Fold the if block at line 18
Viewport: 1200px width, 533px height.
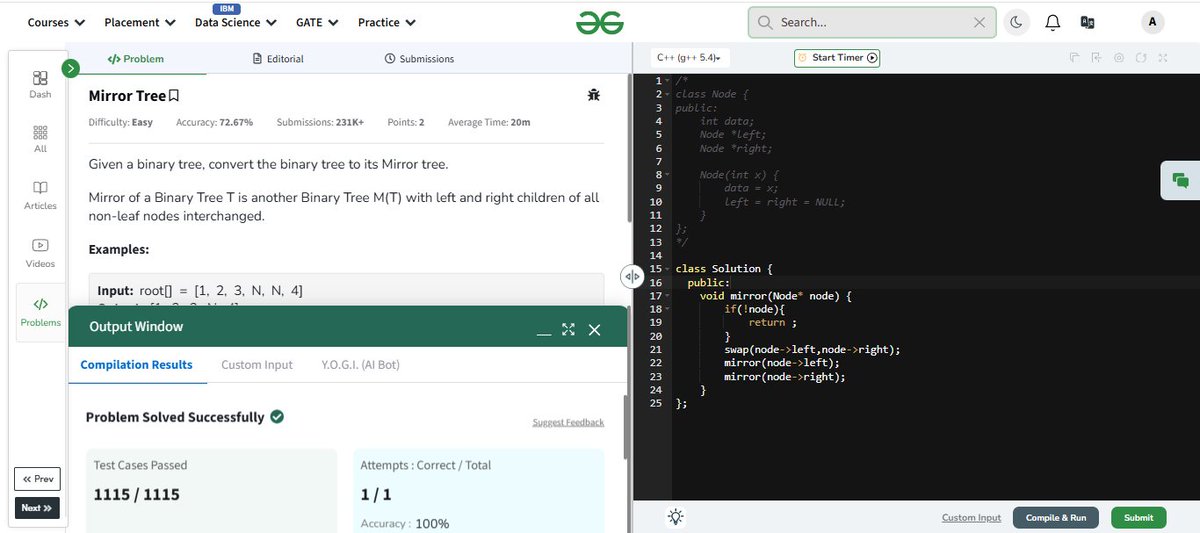[667, 310]
